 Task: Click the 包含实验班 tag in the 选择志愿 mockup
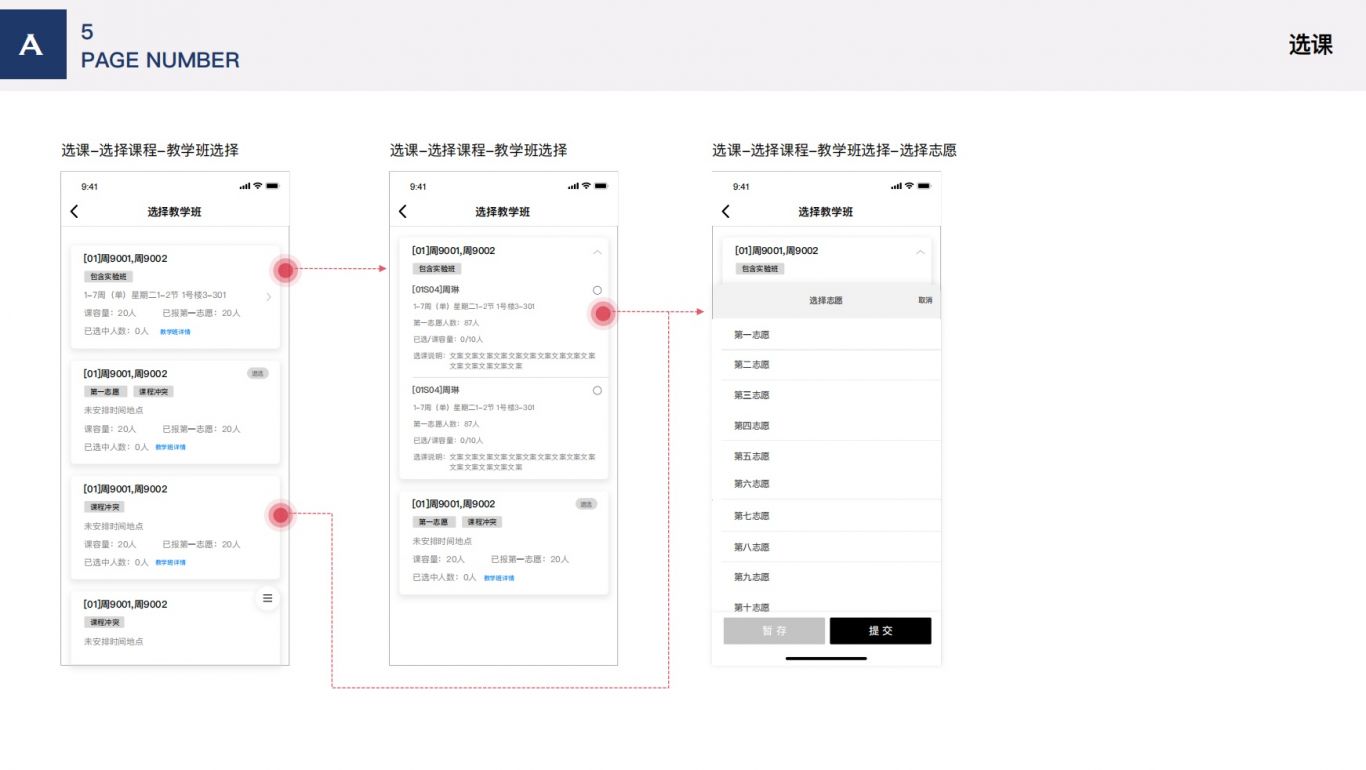coord(760,269)
